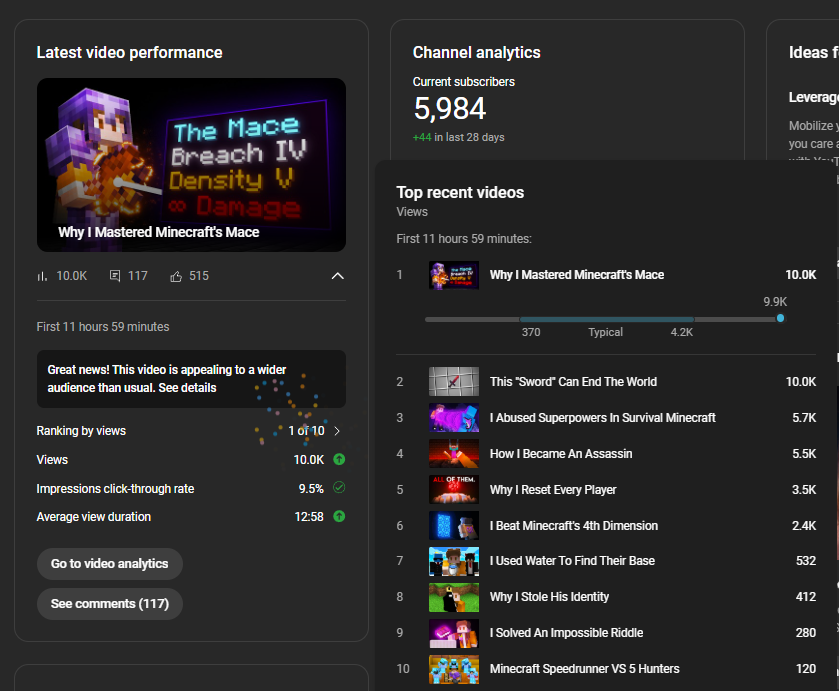This screenshot has height=691, width=839.
Task: Select title "I Solved An Impossible Riddle"
Action: tap(566, 633)
